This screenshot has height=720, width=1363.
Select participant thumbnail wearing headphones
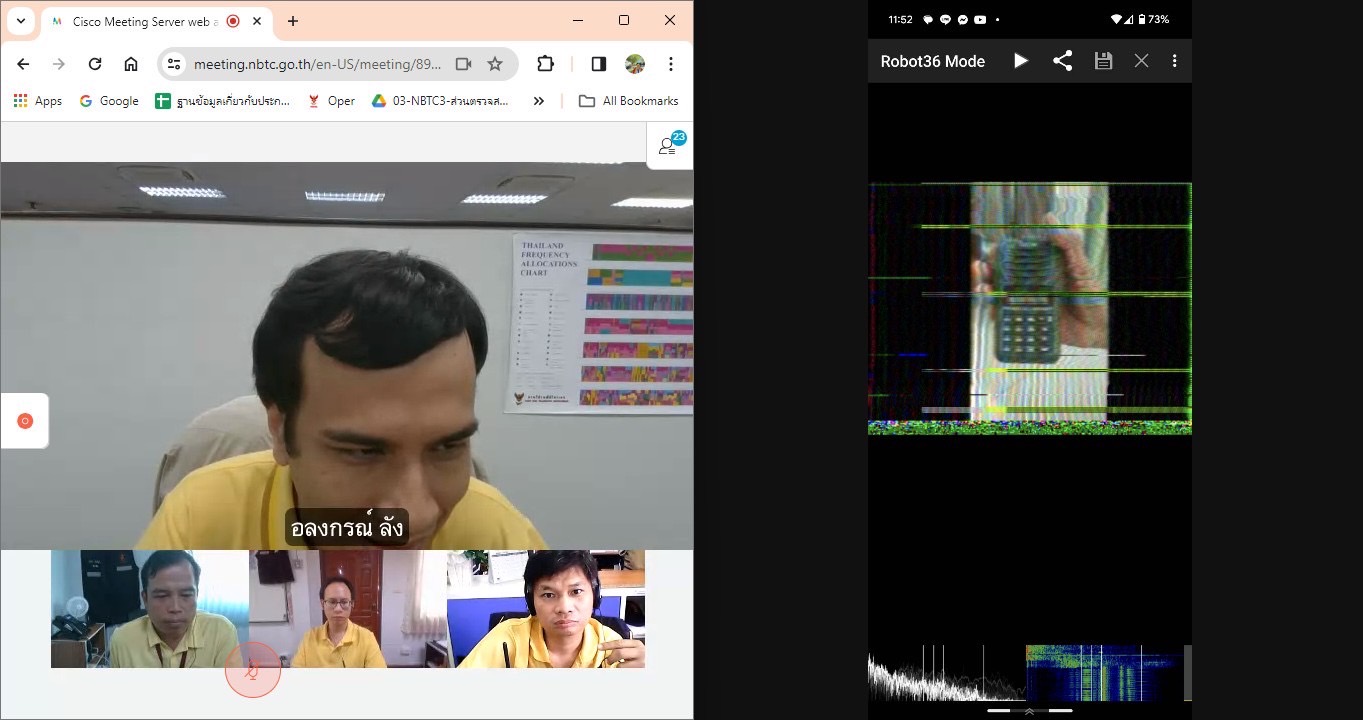click(546, 609)
